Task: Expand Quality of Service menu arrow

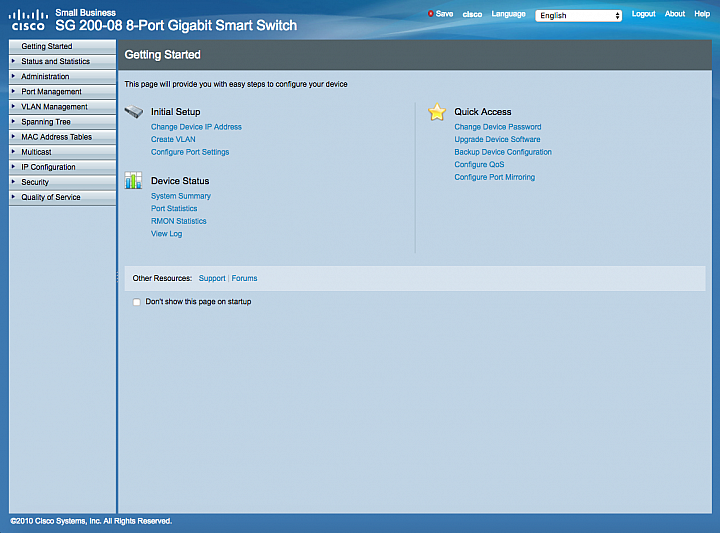Action: tap(13, 197)
